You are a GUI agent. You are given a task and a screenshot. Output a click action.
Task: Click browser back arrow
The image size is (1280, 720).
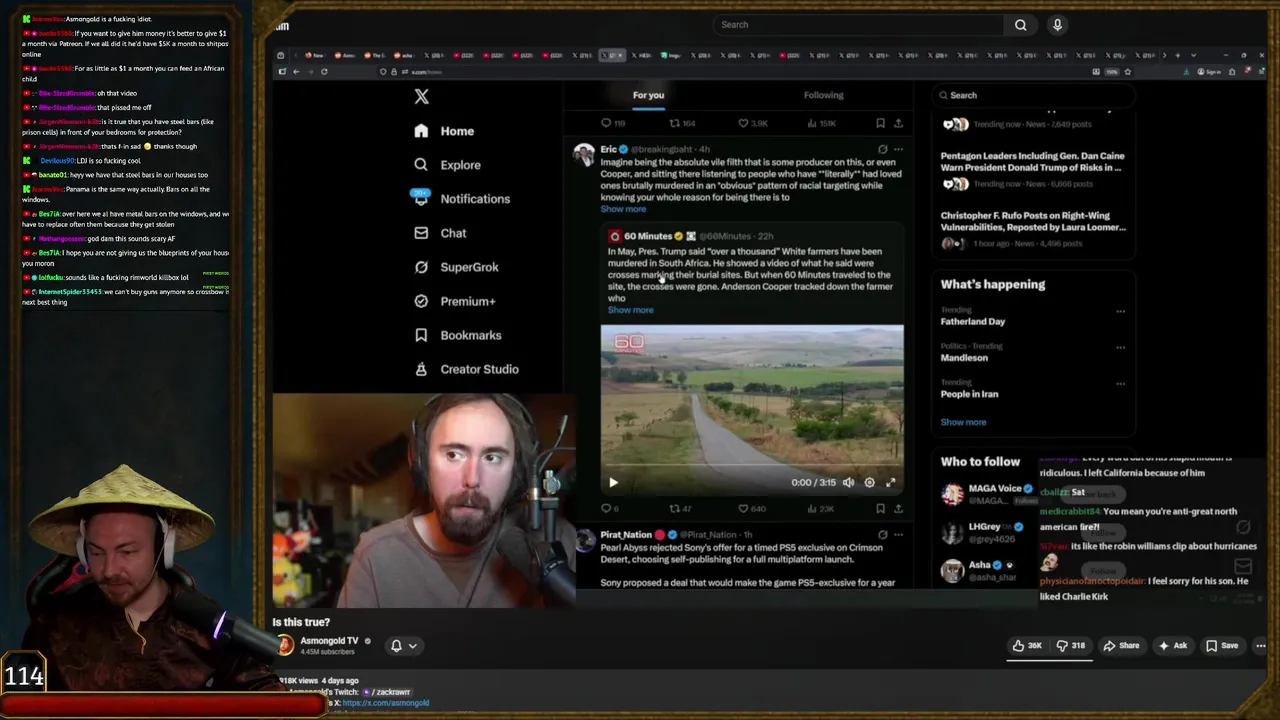coord(296,72)
